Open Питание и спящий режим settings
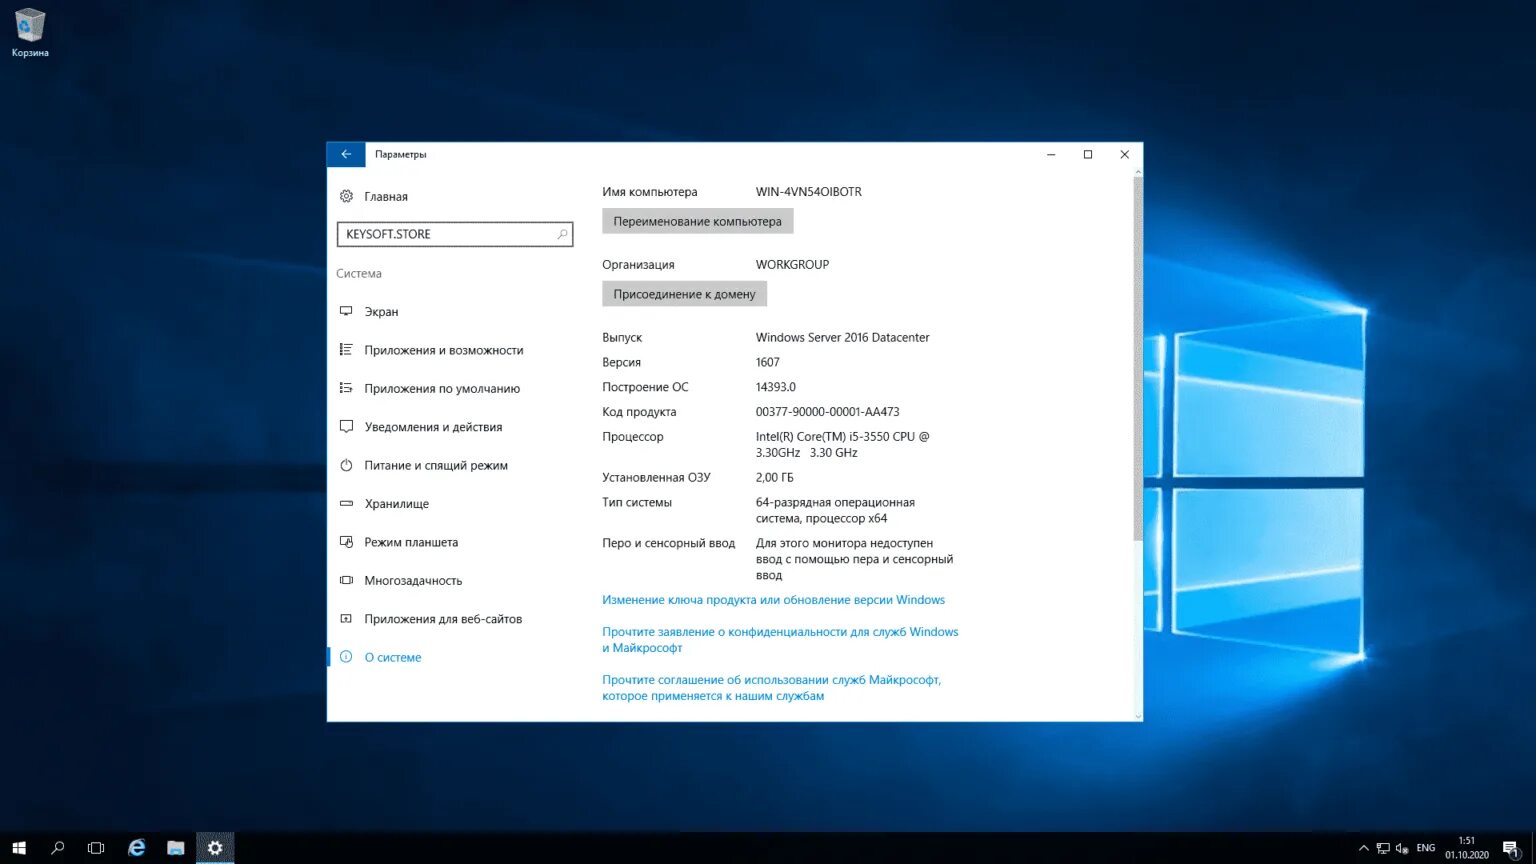This screenshot has width=1536, height=864. (436, 465)
